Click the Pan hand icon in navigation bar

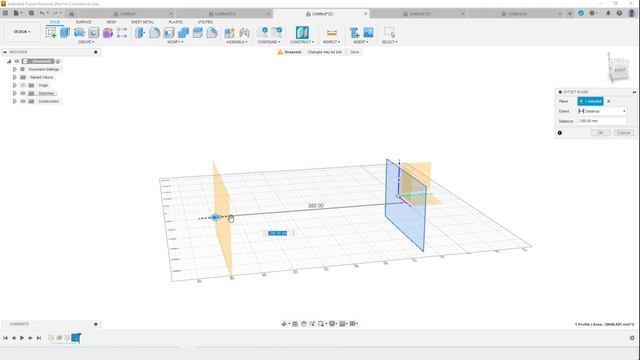coord(304,324)
